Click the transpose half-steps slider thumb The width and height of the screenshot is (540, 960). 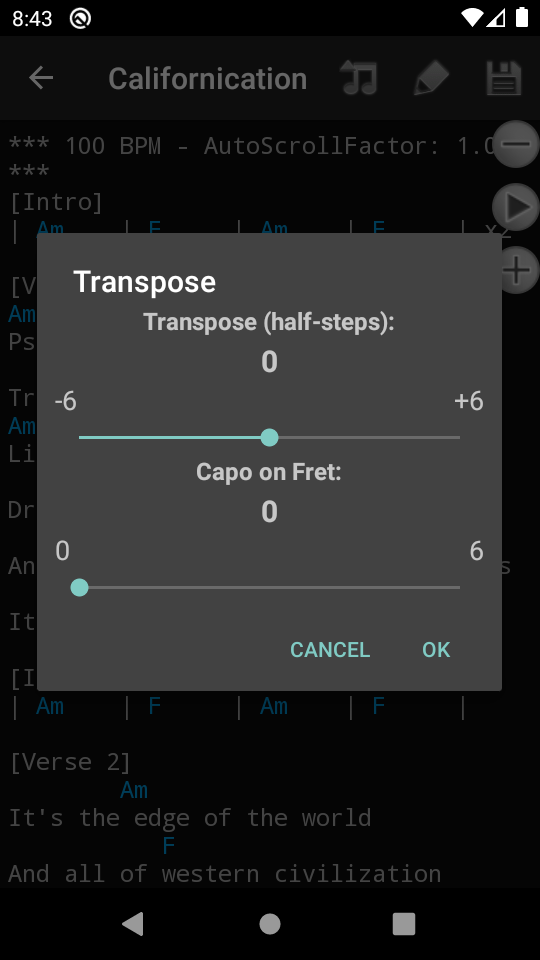tap(269, 438)
